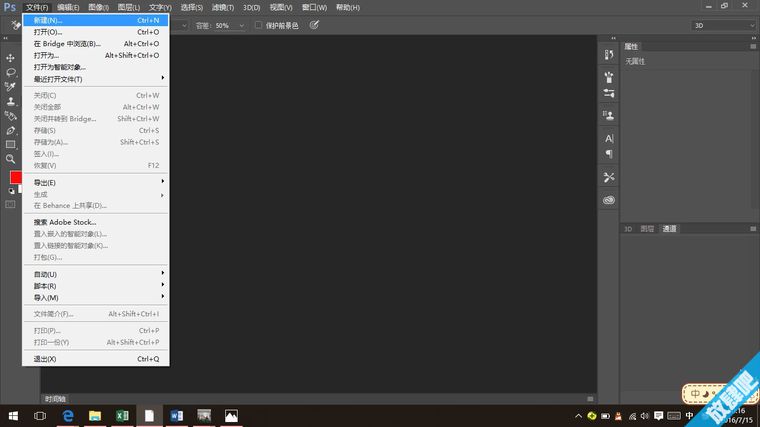This screenshot has height=427, width=760.
Task: Select the Pen tool
Action: click(10, 130)
